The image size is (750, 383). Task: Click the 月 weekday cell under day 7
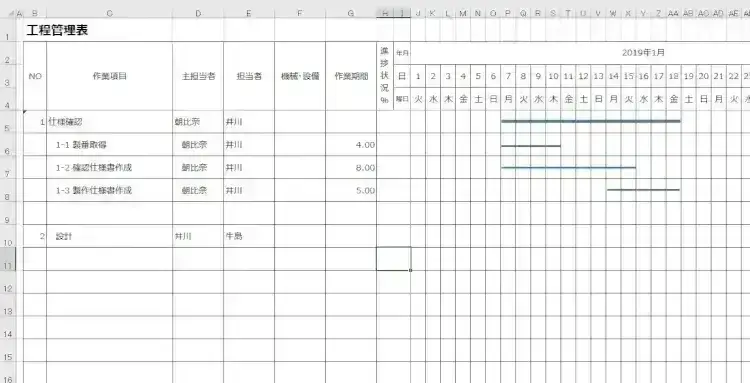point(508,99)
